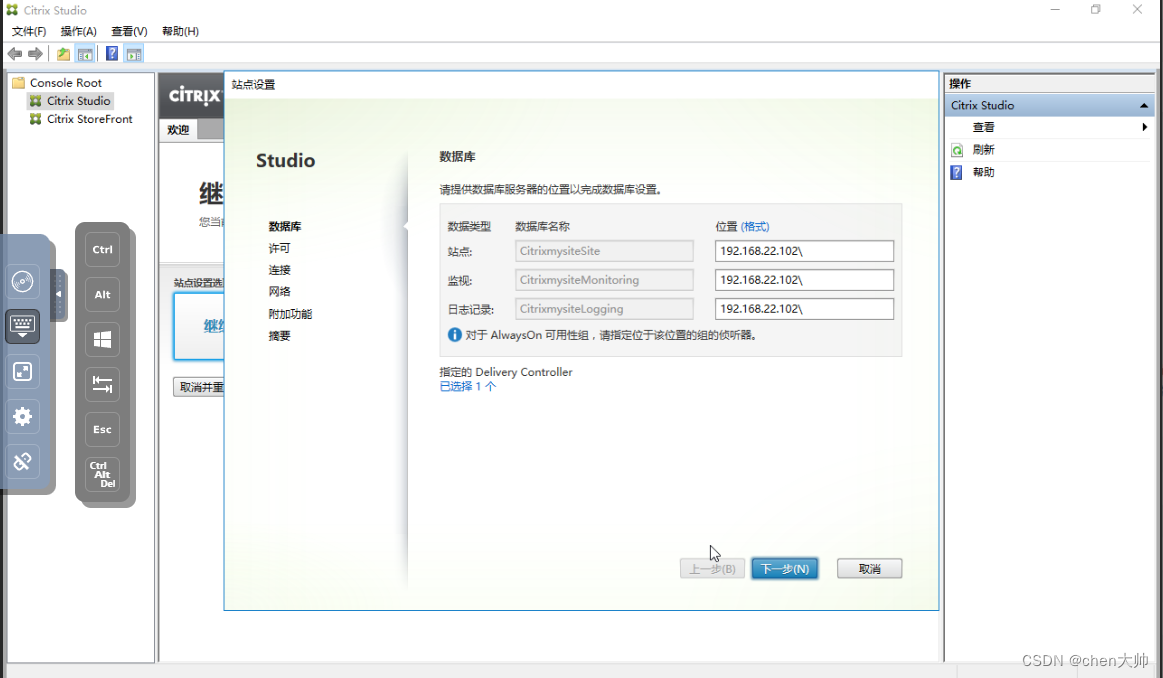
Task: Open the 操作(A) menu
Action: [x=79, y=31]
